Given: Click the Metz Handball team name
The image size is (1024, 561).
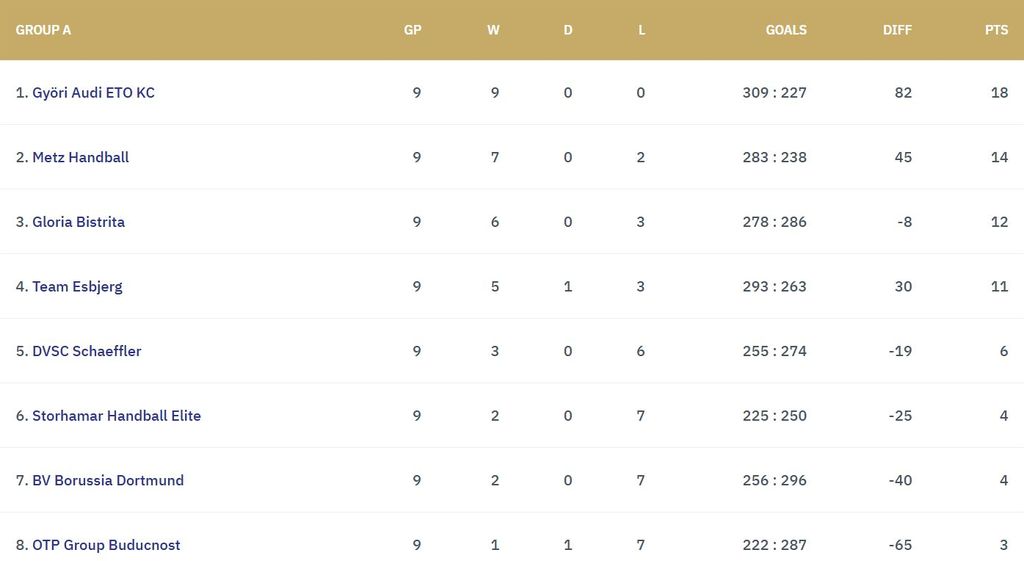Looking at the screenshot, I should point(80,157).
